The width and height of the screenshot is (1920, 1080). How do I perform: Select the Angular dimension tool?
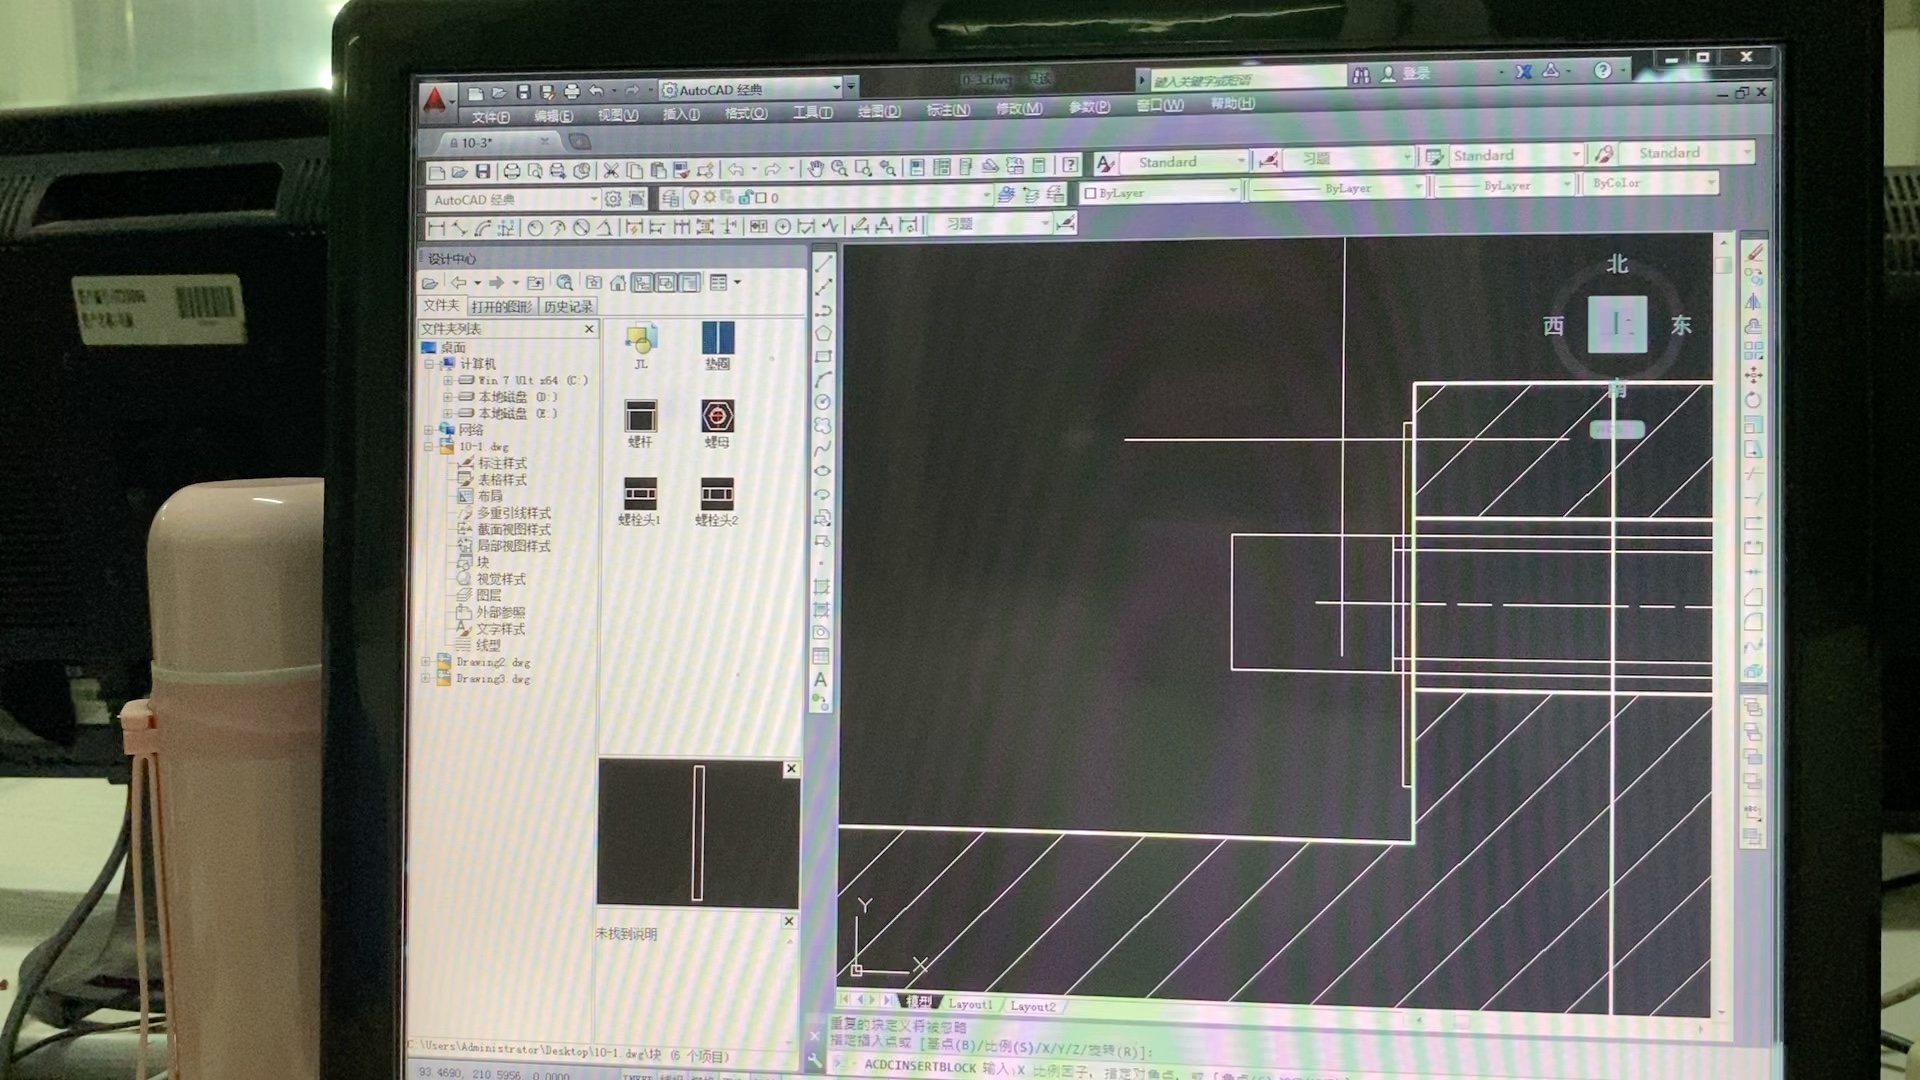click(x=604, y=227)
